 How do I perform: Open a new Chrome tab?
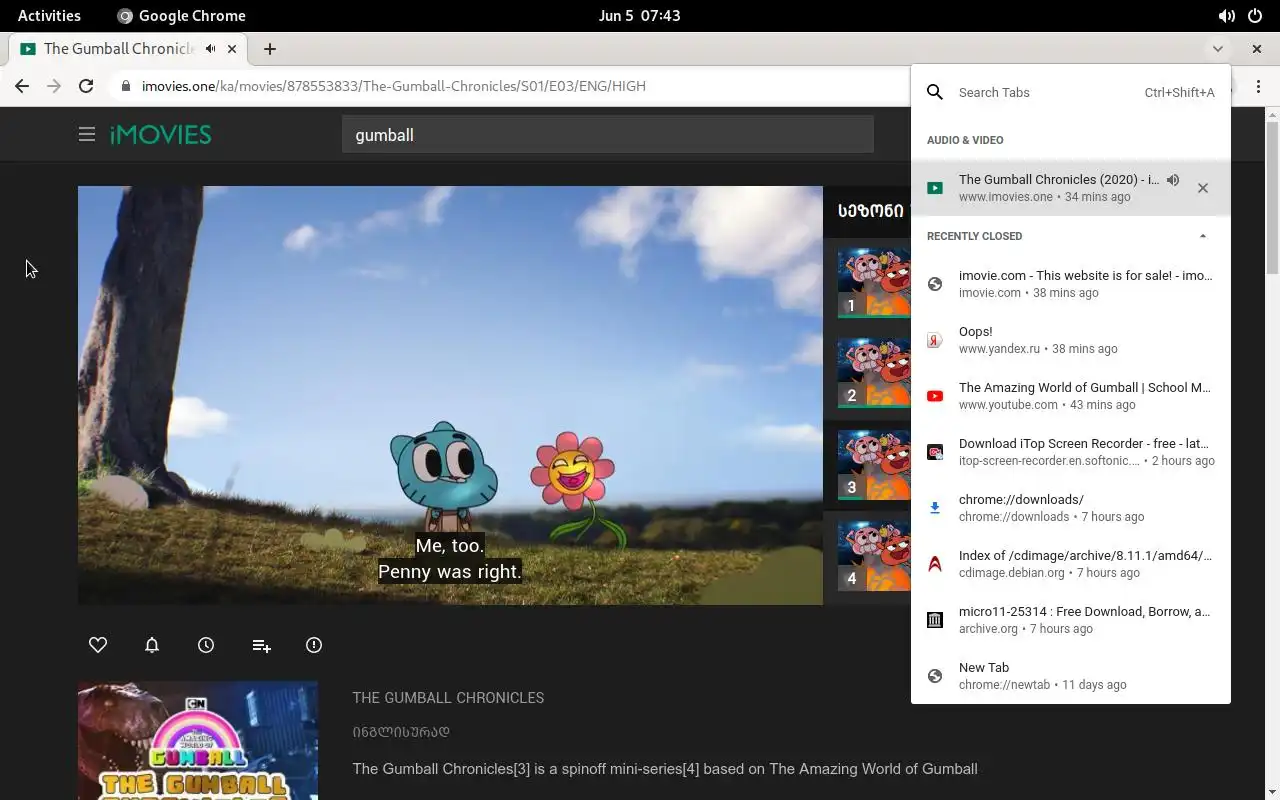click(269, 48)
